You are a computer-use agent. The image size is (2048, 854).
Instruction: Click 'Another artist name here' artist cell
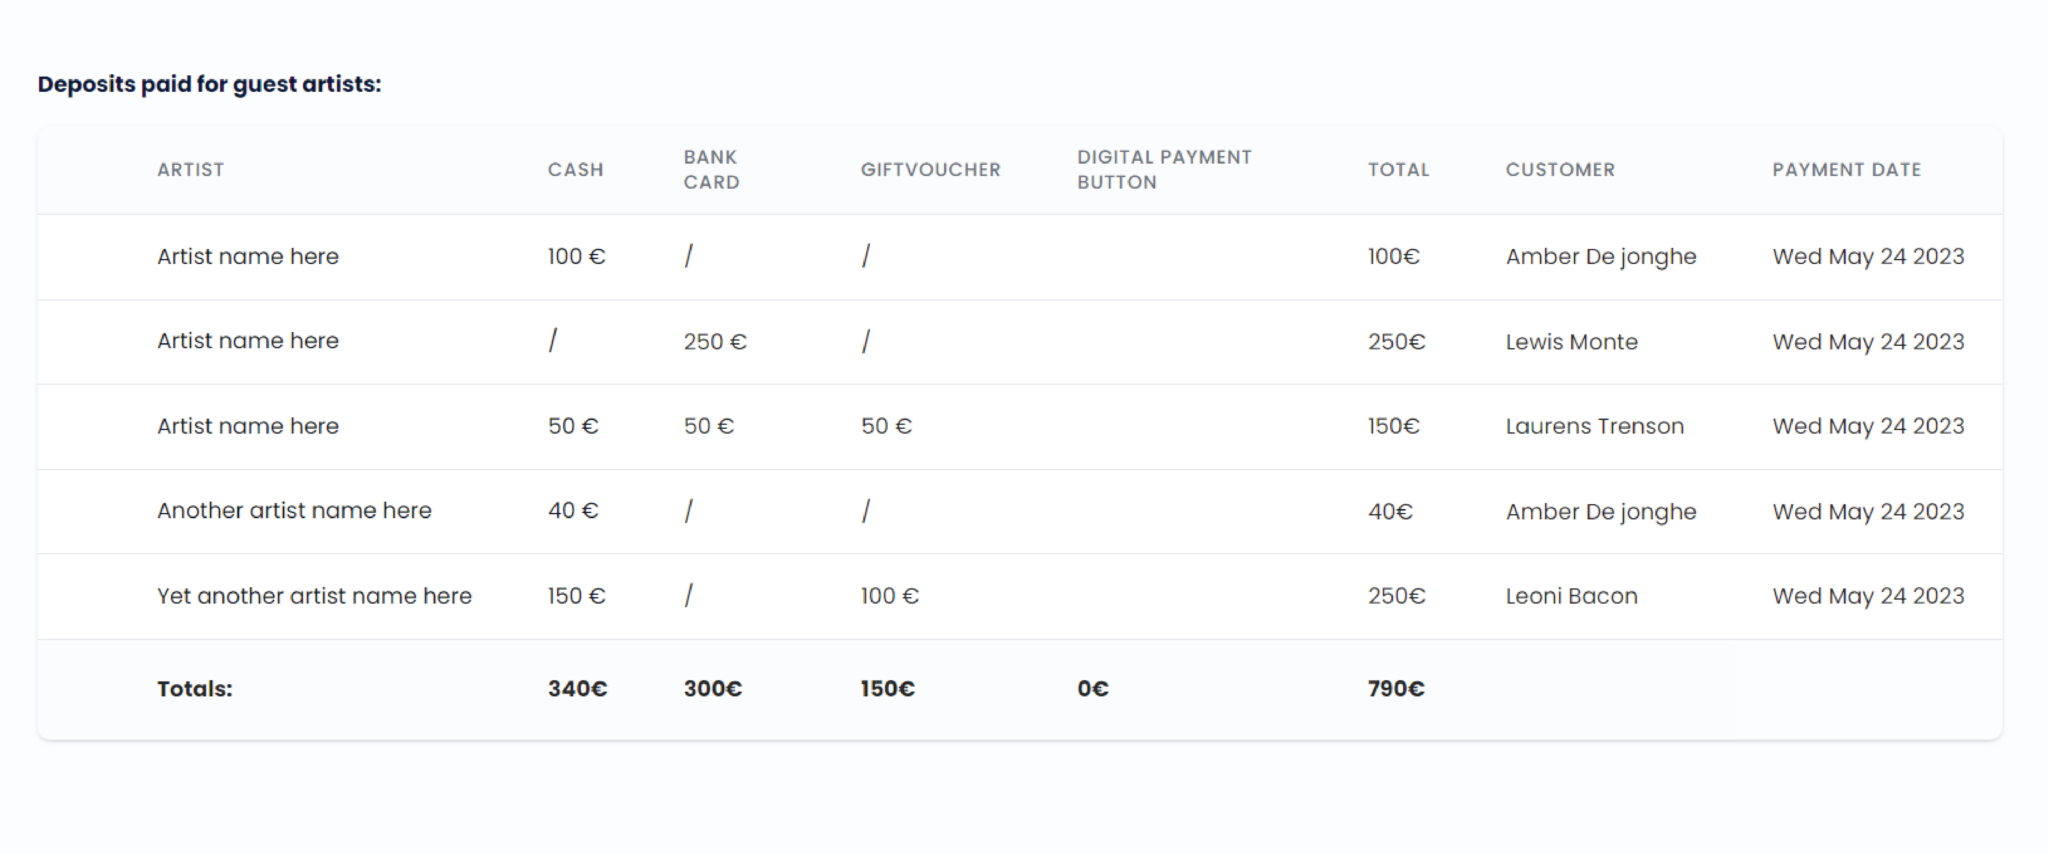click(294, 511)
